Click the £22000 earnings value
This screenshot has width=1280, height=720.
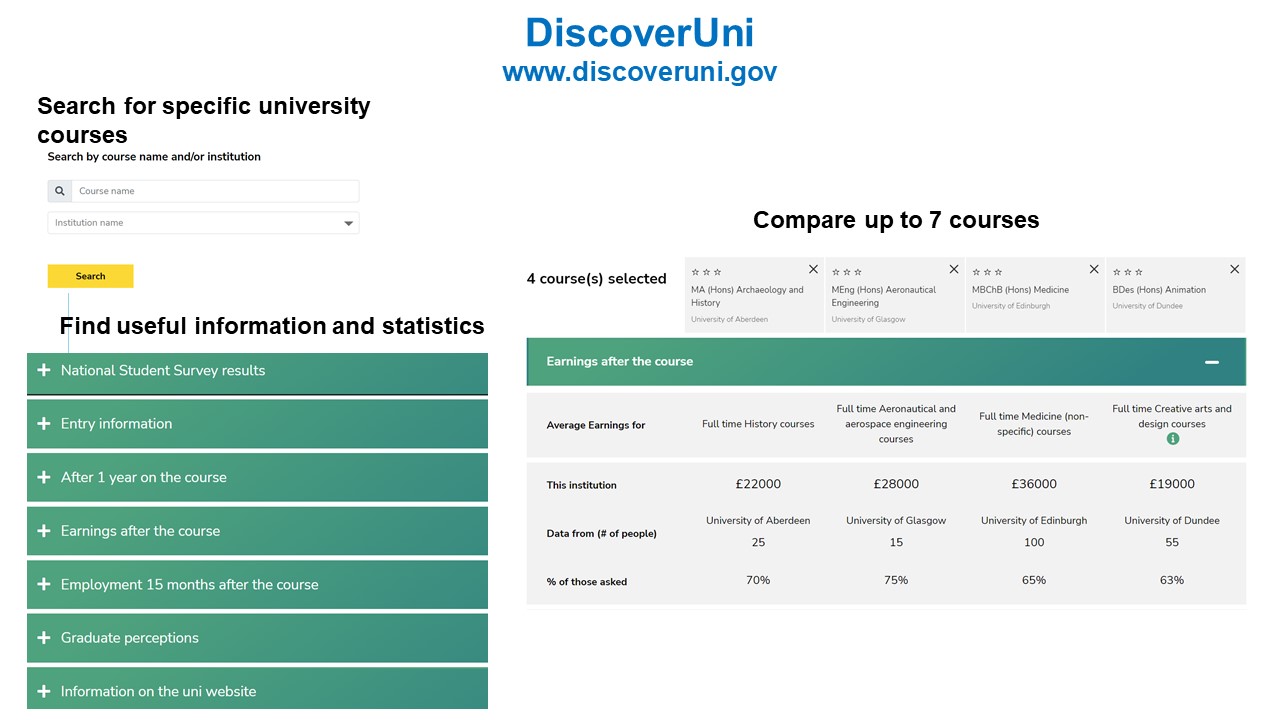coord(758,484)
